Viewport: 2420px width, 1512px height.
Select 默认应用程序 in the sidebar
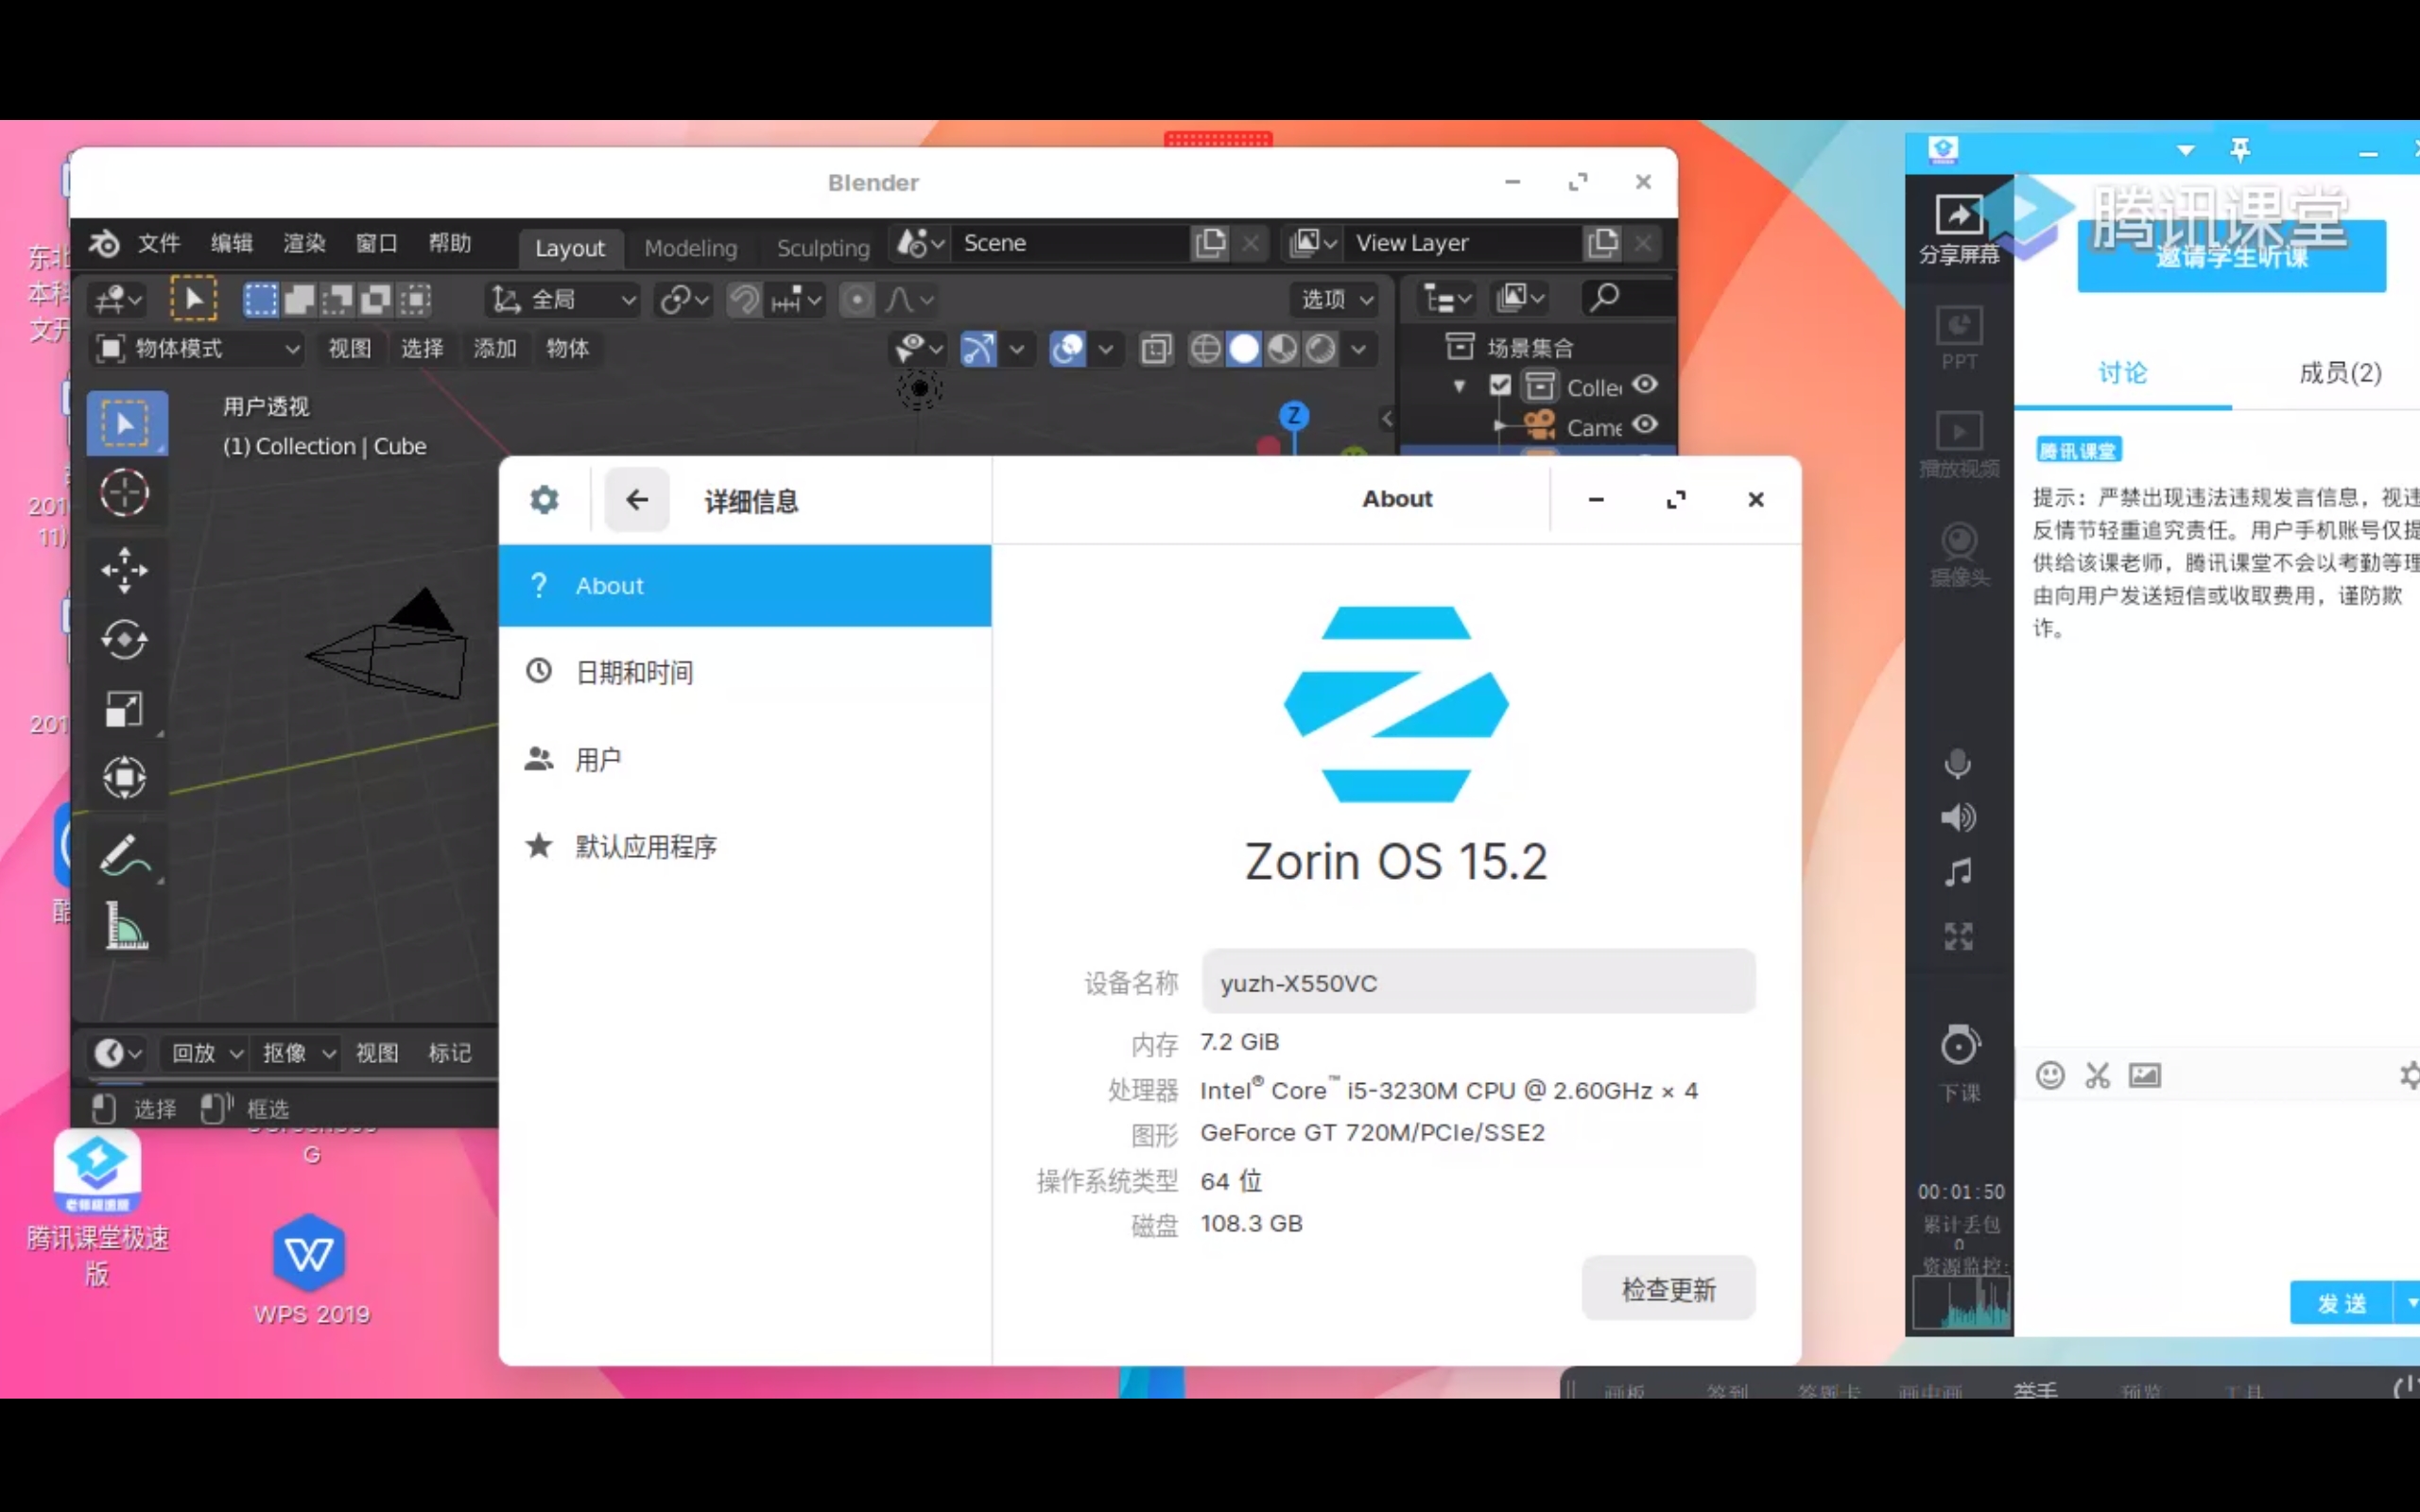point(745,847)
